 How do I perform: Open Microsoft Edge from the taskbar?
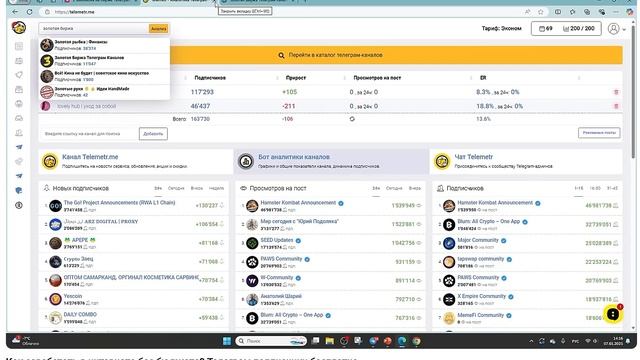coord(402,341)
